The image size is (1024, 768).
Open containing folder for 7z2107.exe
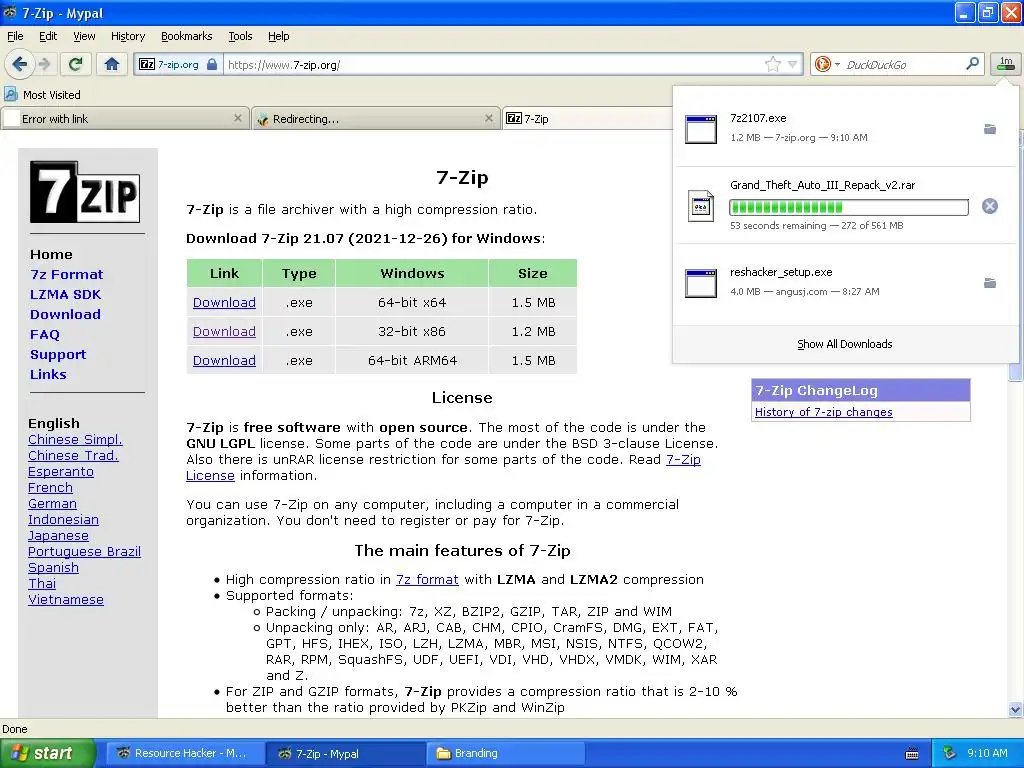pyautogui.click(x=990, y=129)
